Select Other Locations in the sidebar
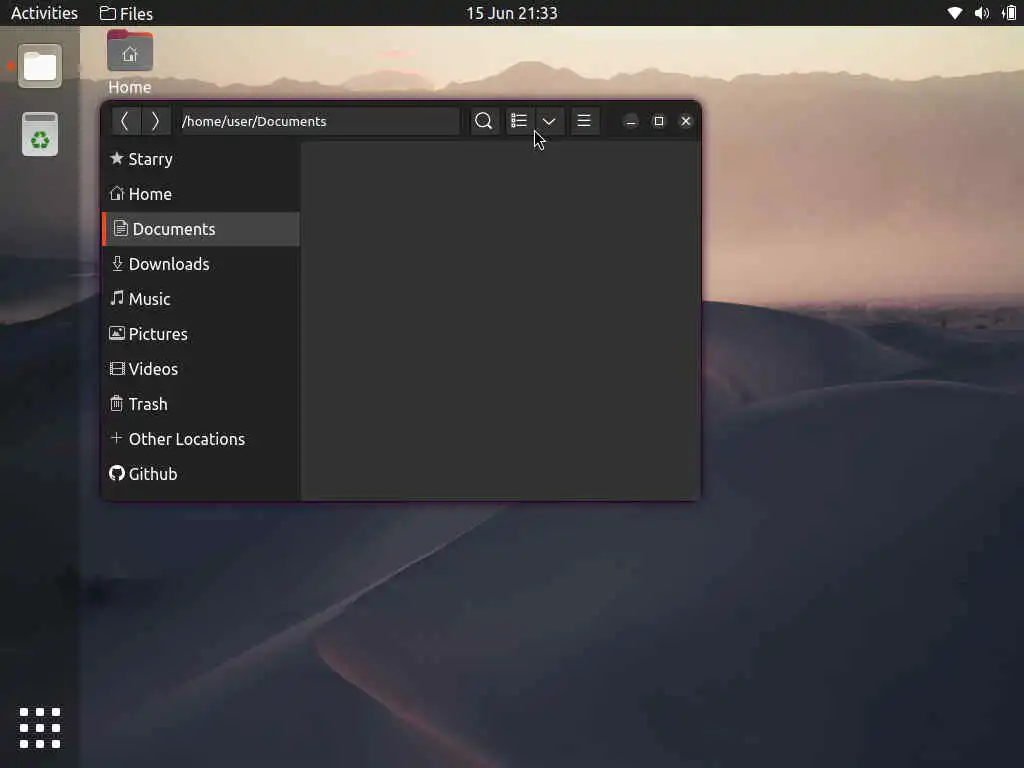The height and width of the screenshot is (768, 1024). pos(201,439)
